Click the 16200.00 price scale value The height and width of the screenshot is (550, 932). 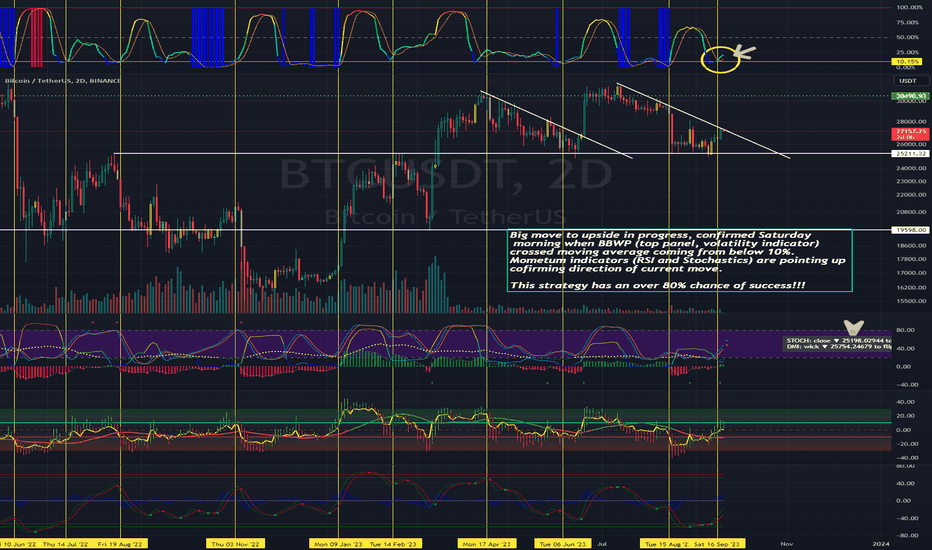pos(911,288)
